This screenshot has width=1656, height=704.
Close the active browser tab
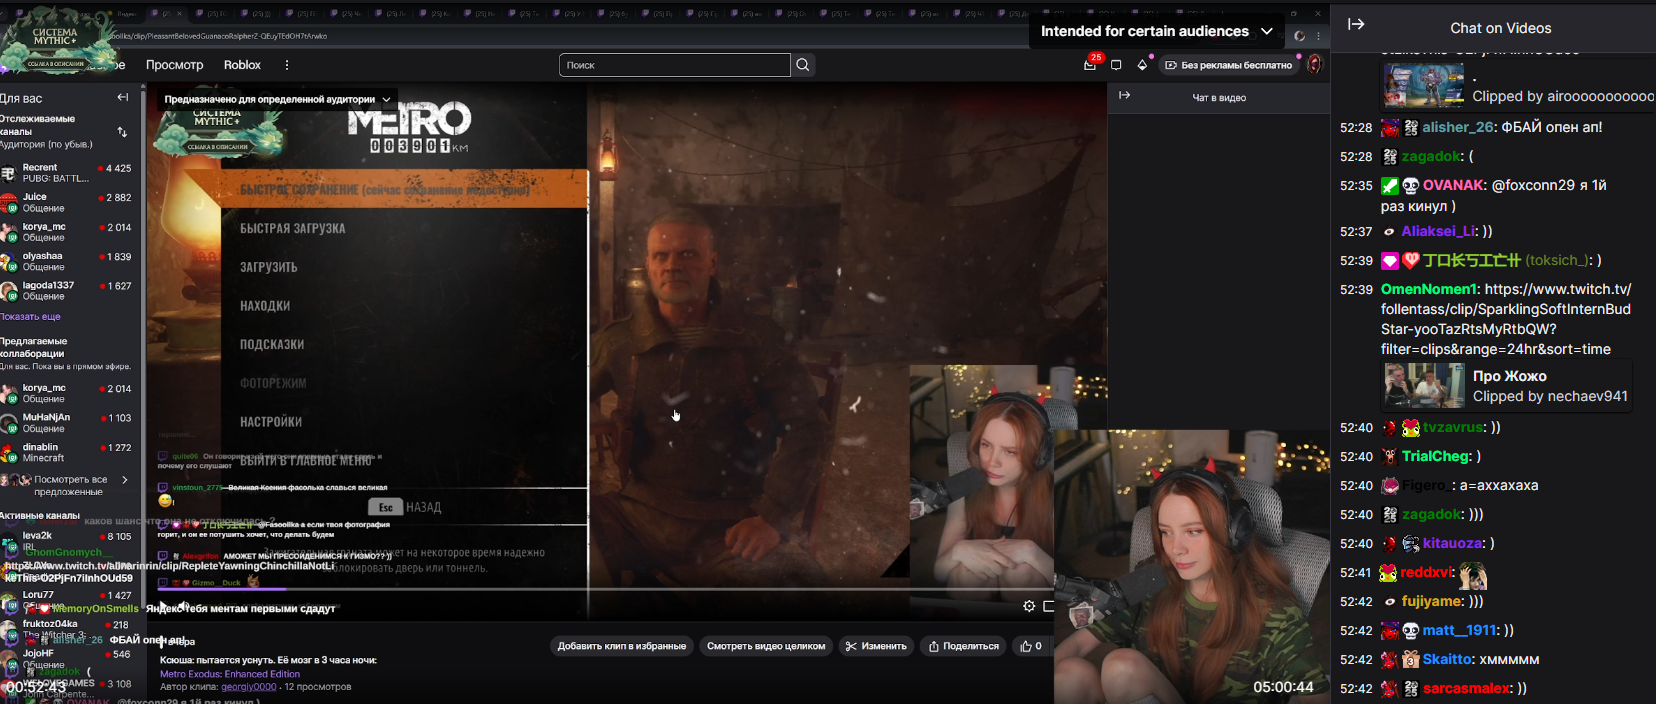178,14
